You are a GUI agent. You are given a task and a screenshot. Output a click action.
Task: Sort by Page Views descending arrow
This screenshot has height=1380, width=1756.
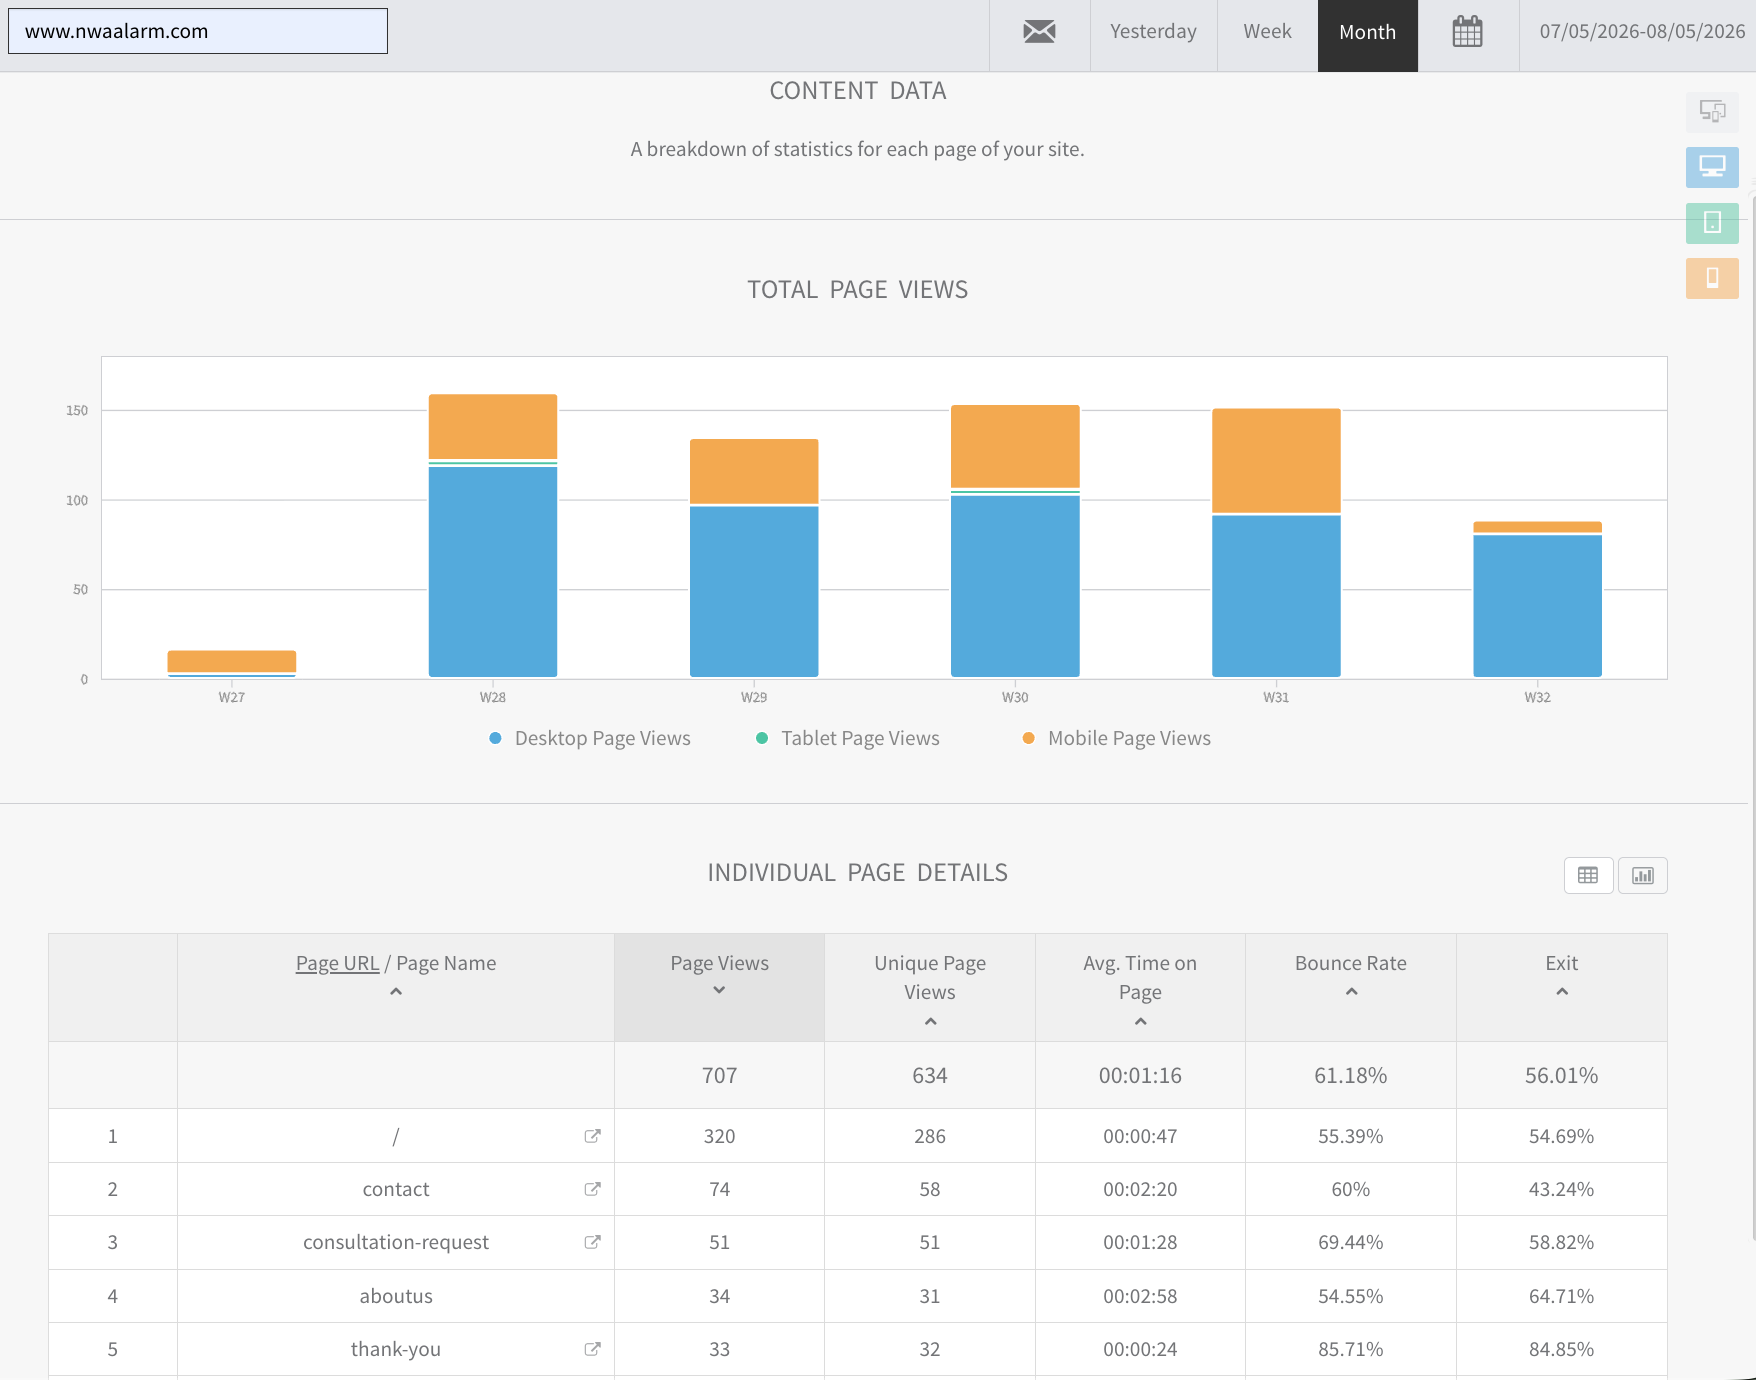(x=719, y=990)
